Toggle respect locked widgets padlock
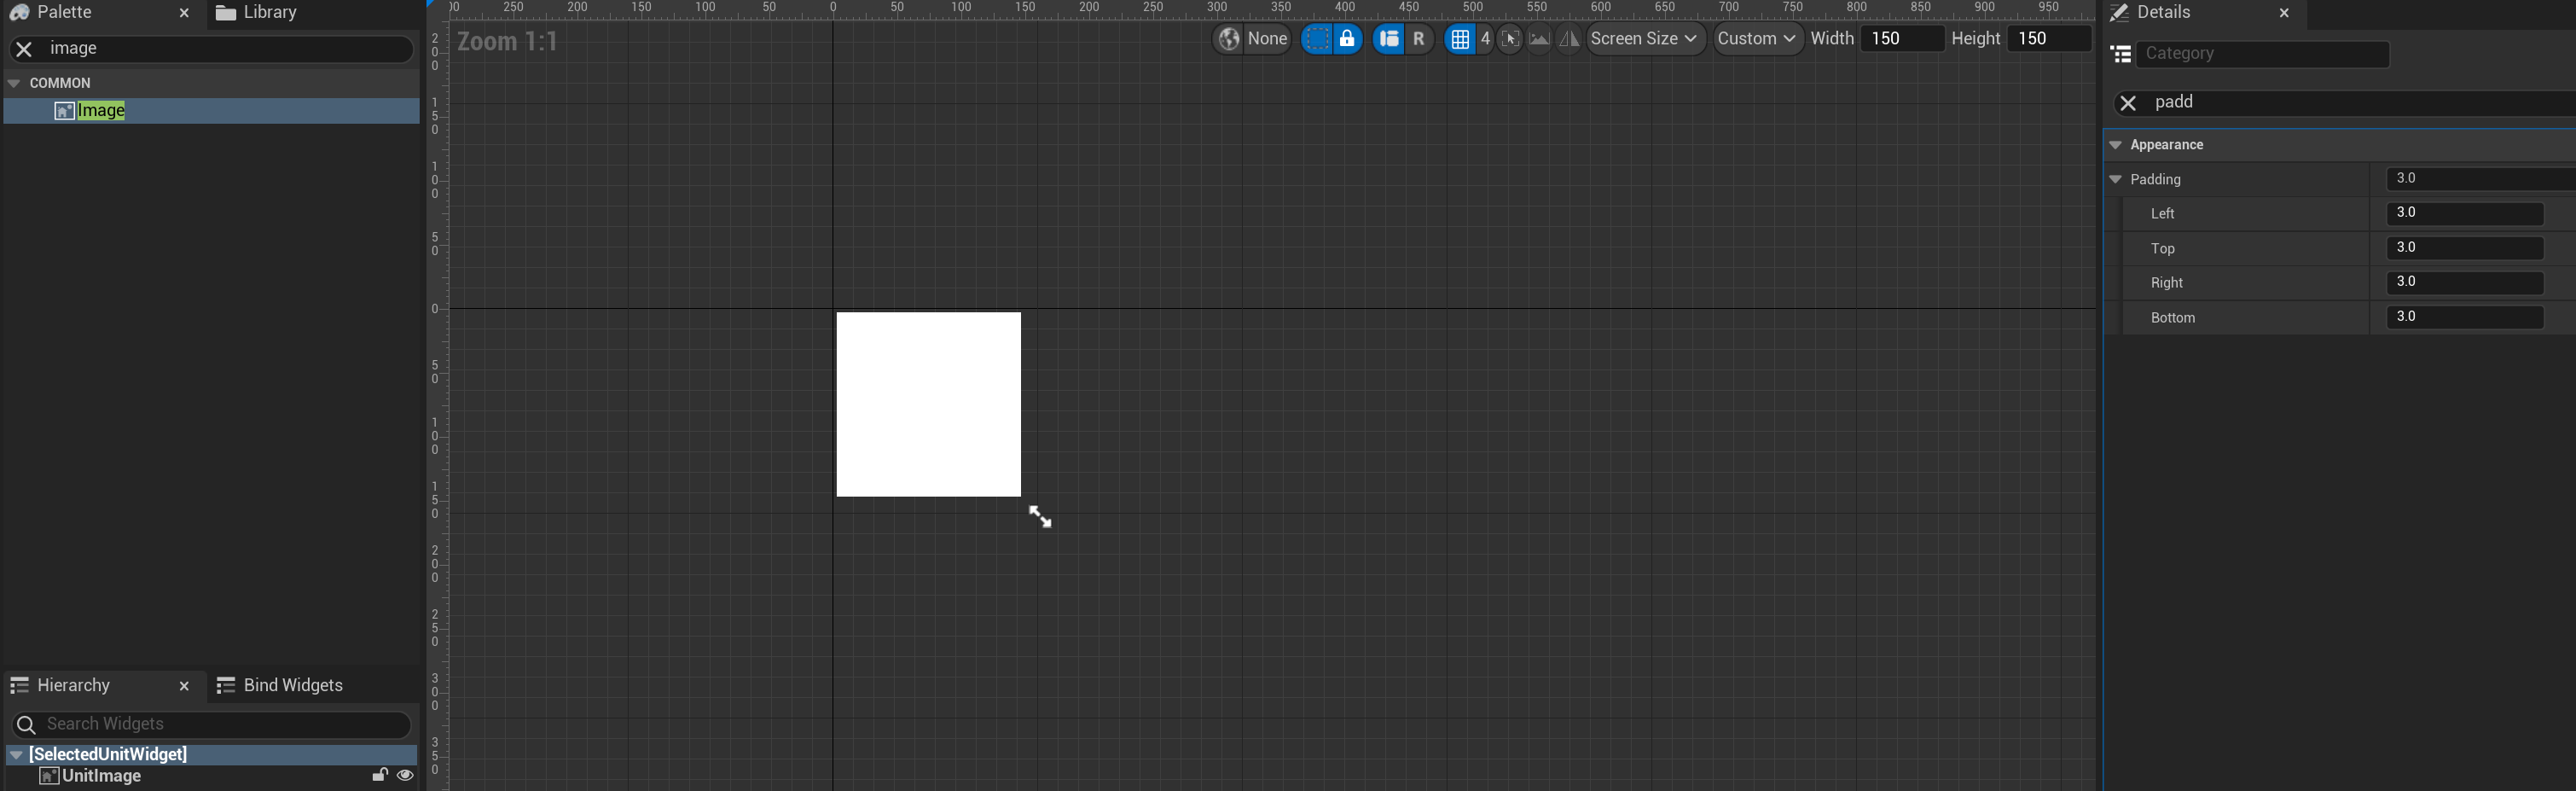 pos(1347,39)
